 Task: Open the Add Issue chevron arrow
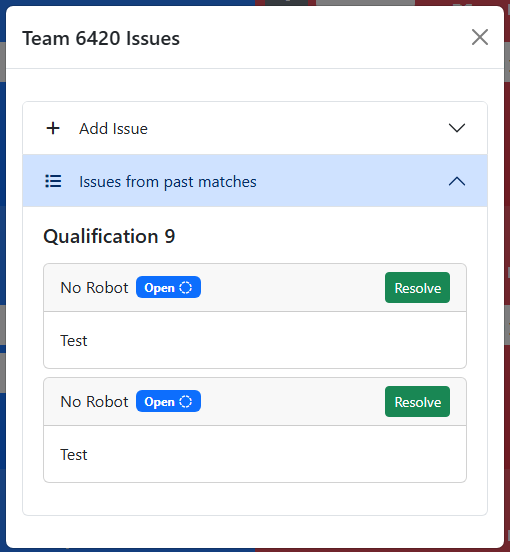(x=457, y=128)
